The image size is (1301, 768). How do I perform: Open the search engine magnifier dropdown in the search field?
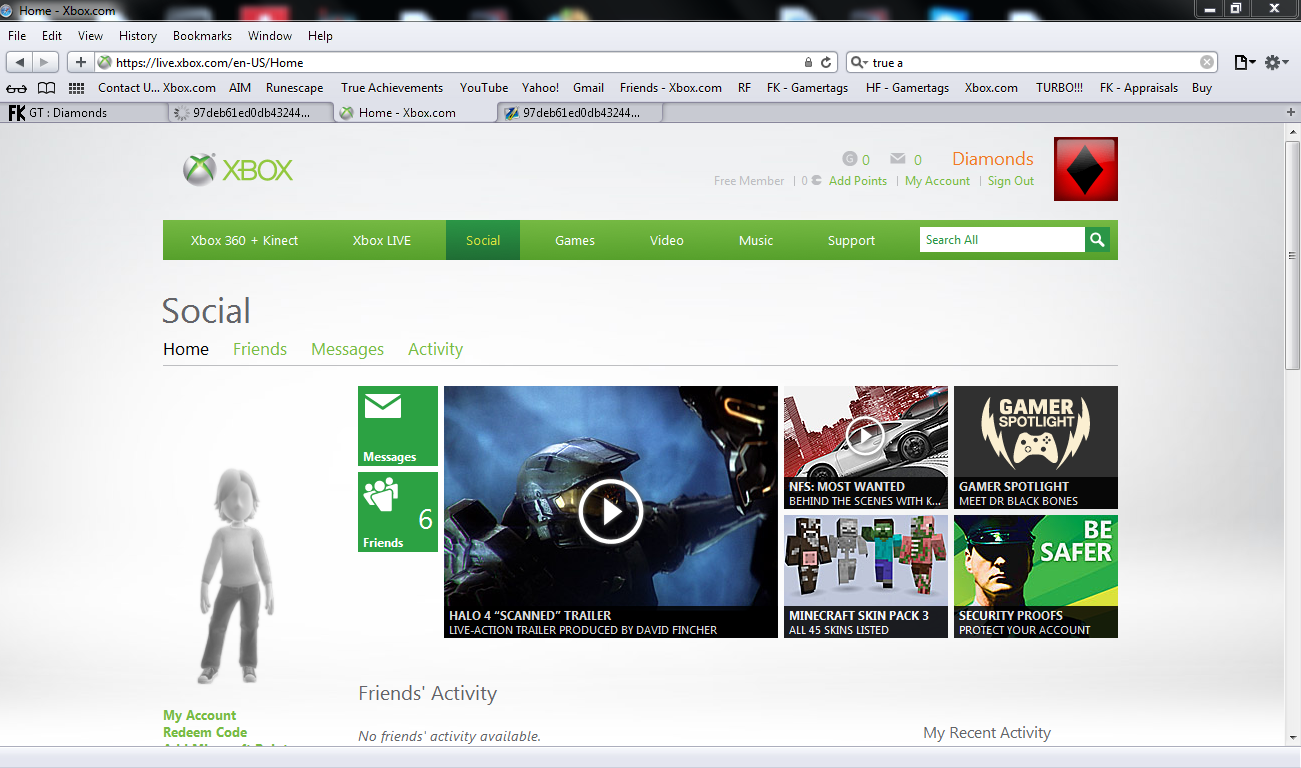(858, 62)
